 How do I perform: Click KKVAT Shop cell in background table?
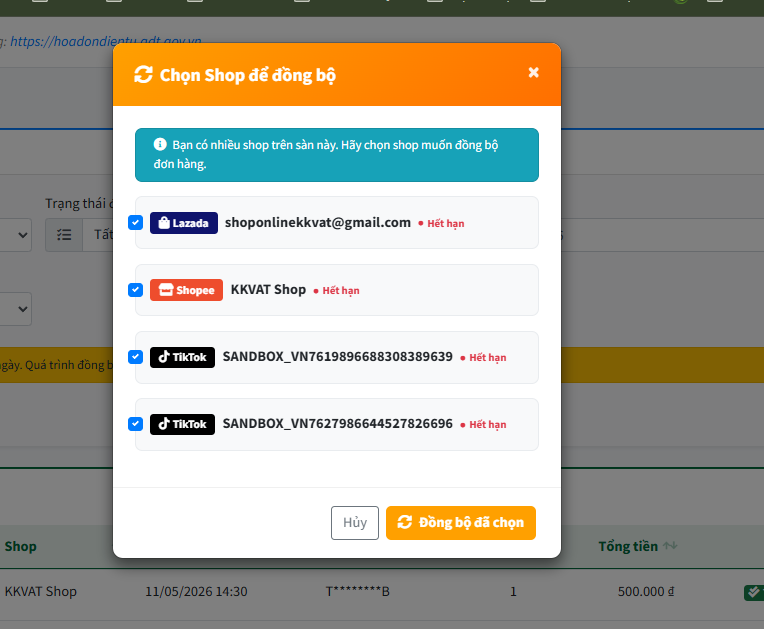point(41,591)
